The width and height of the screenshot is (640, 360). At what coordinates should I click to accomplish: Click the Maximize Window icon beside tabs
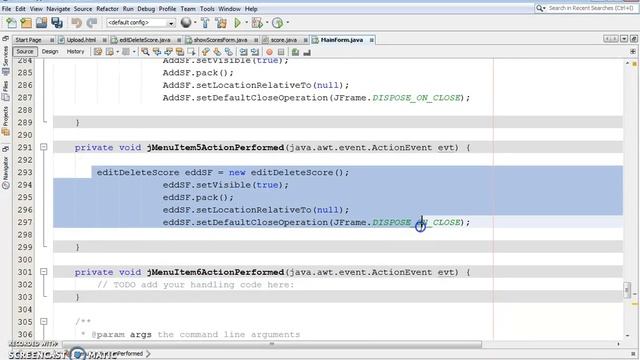tap(633, 39)
